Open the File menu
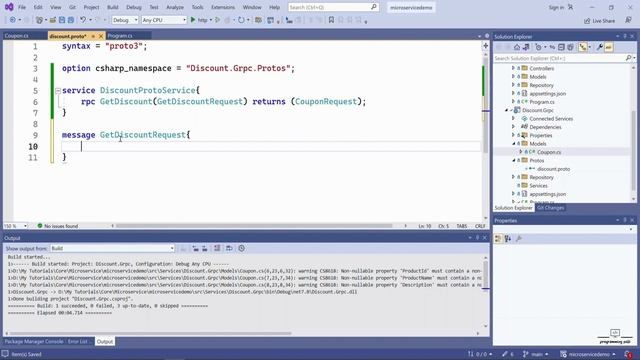The height and width of the screenshot is (360, 640). [22, 7]
